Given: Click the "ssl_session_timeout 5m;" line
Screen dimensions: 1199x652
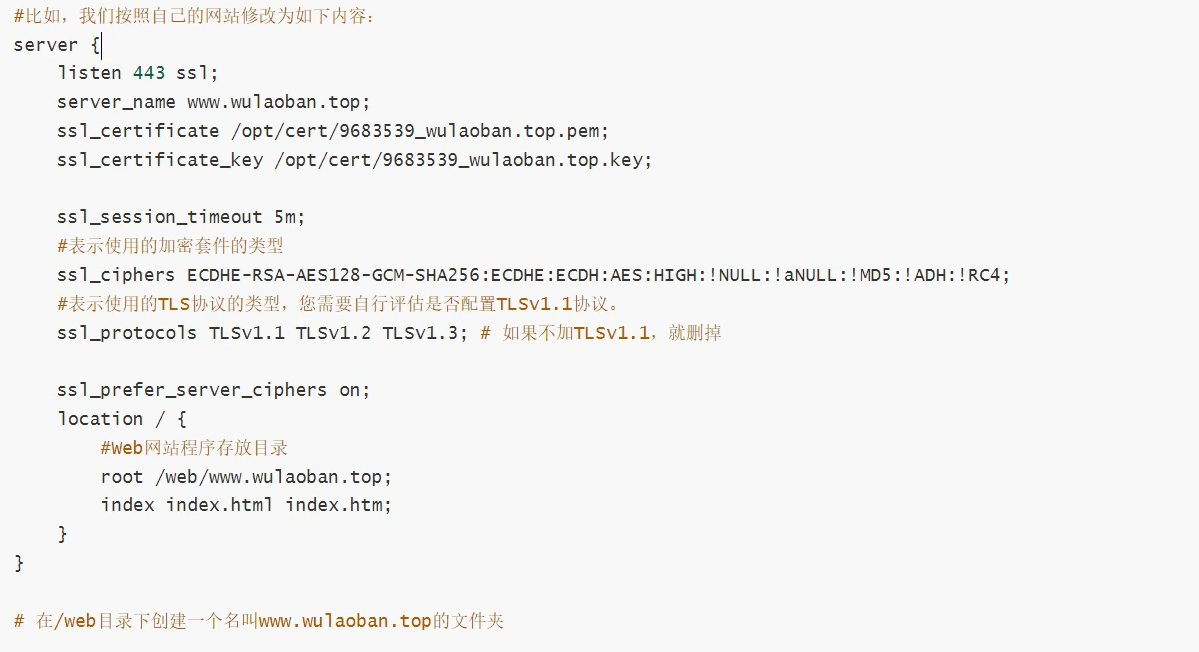Looking at the screenshot, I should pos(180,217).
